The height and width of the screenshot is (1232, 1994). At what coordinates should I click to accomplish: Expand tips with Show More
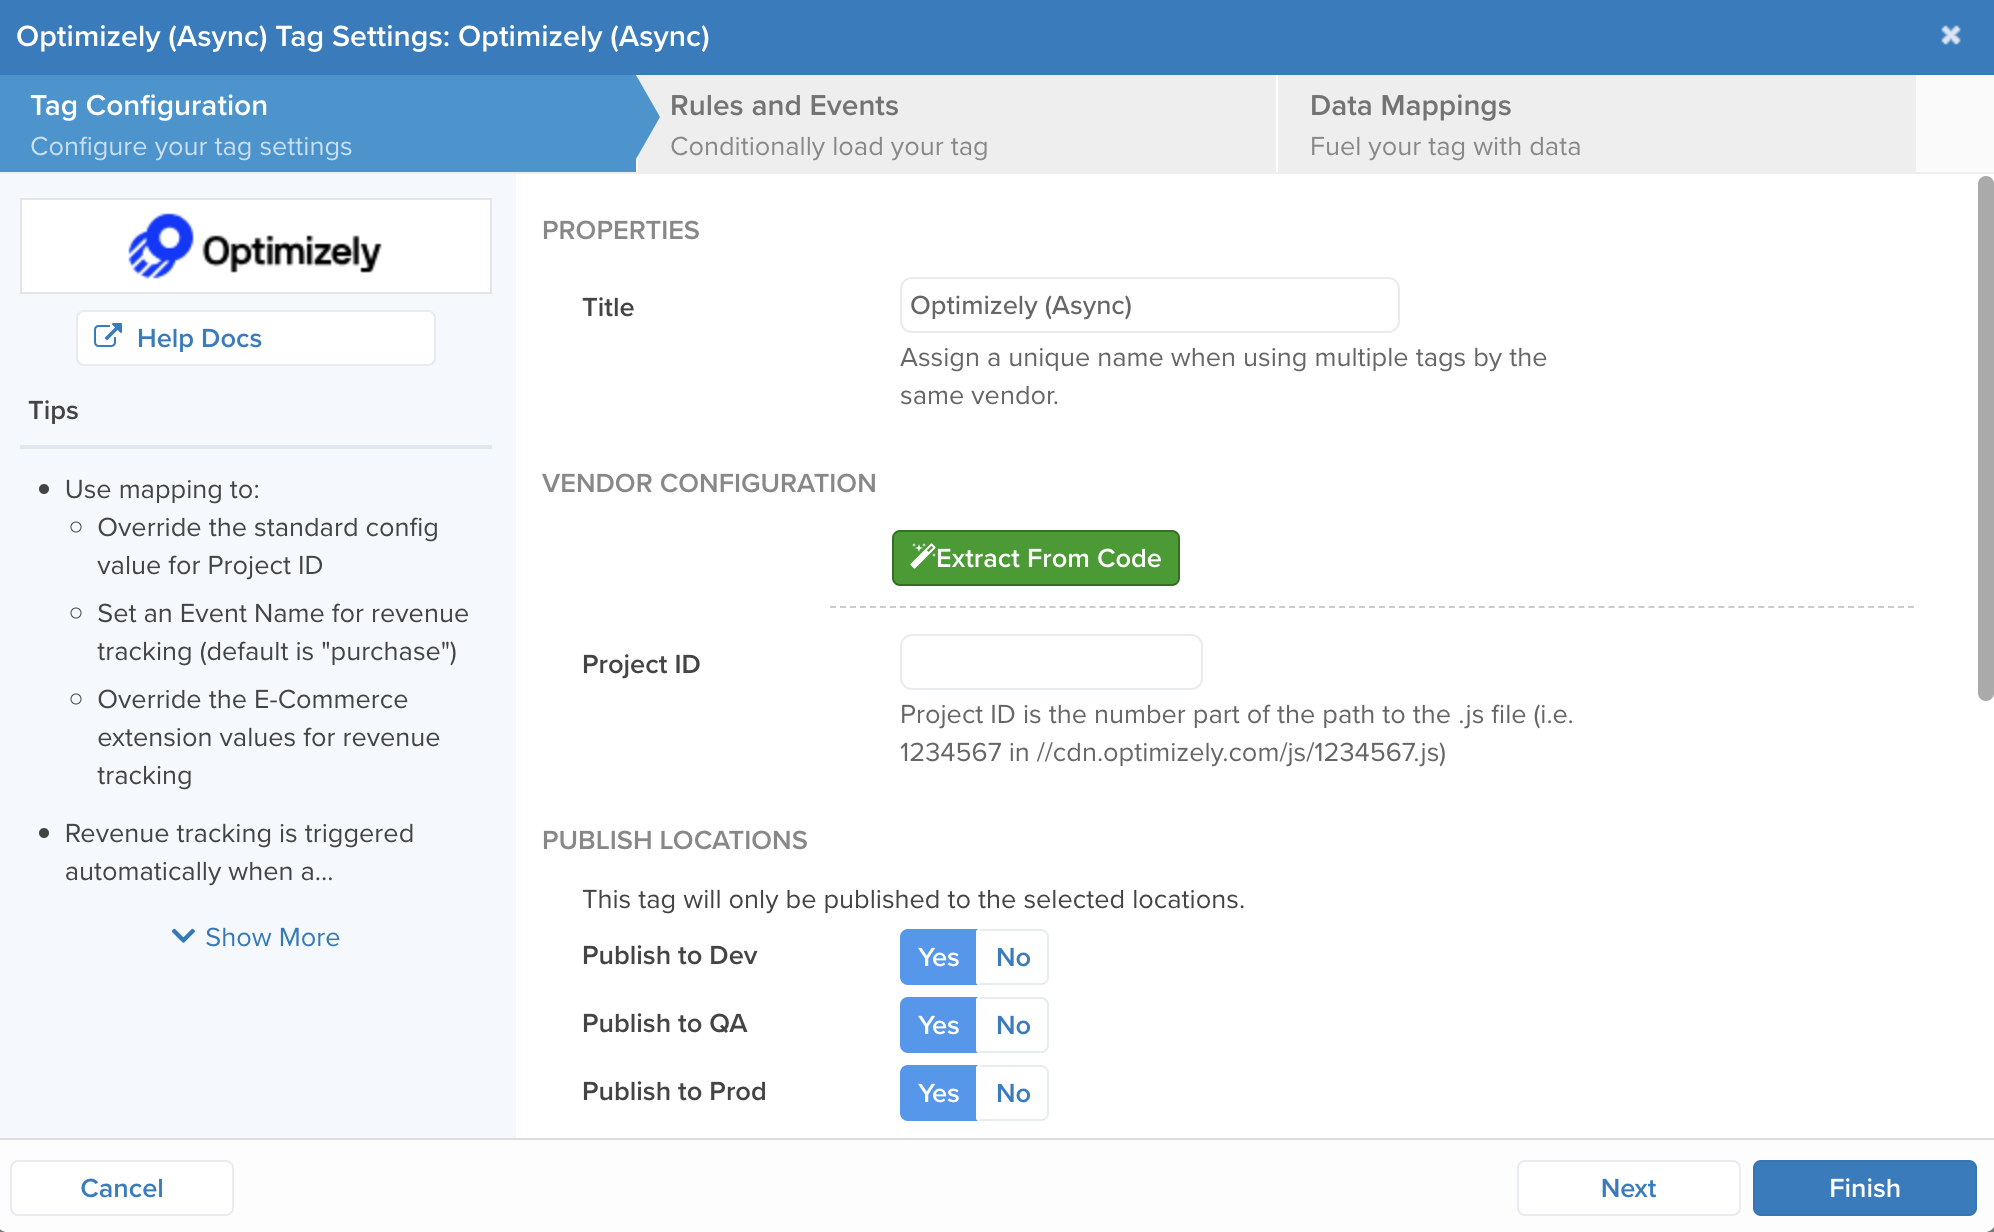tap(271, 937)
